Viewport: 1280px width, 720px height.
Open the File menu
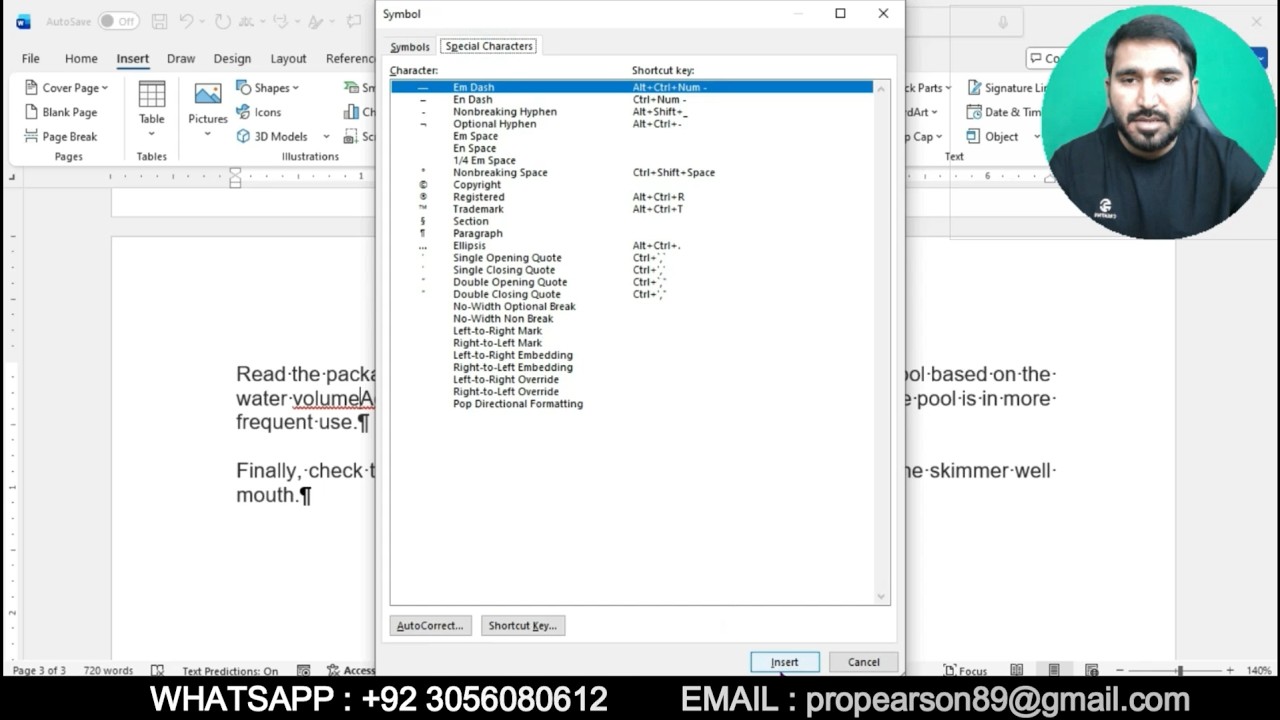pyautogui.click(x=31, y=58)
